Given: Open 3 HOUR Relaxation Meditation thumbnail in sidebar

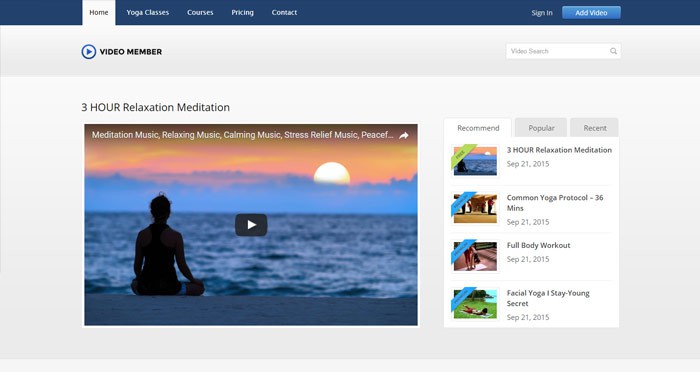Looking at the screenshot, I should 475,161.
